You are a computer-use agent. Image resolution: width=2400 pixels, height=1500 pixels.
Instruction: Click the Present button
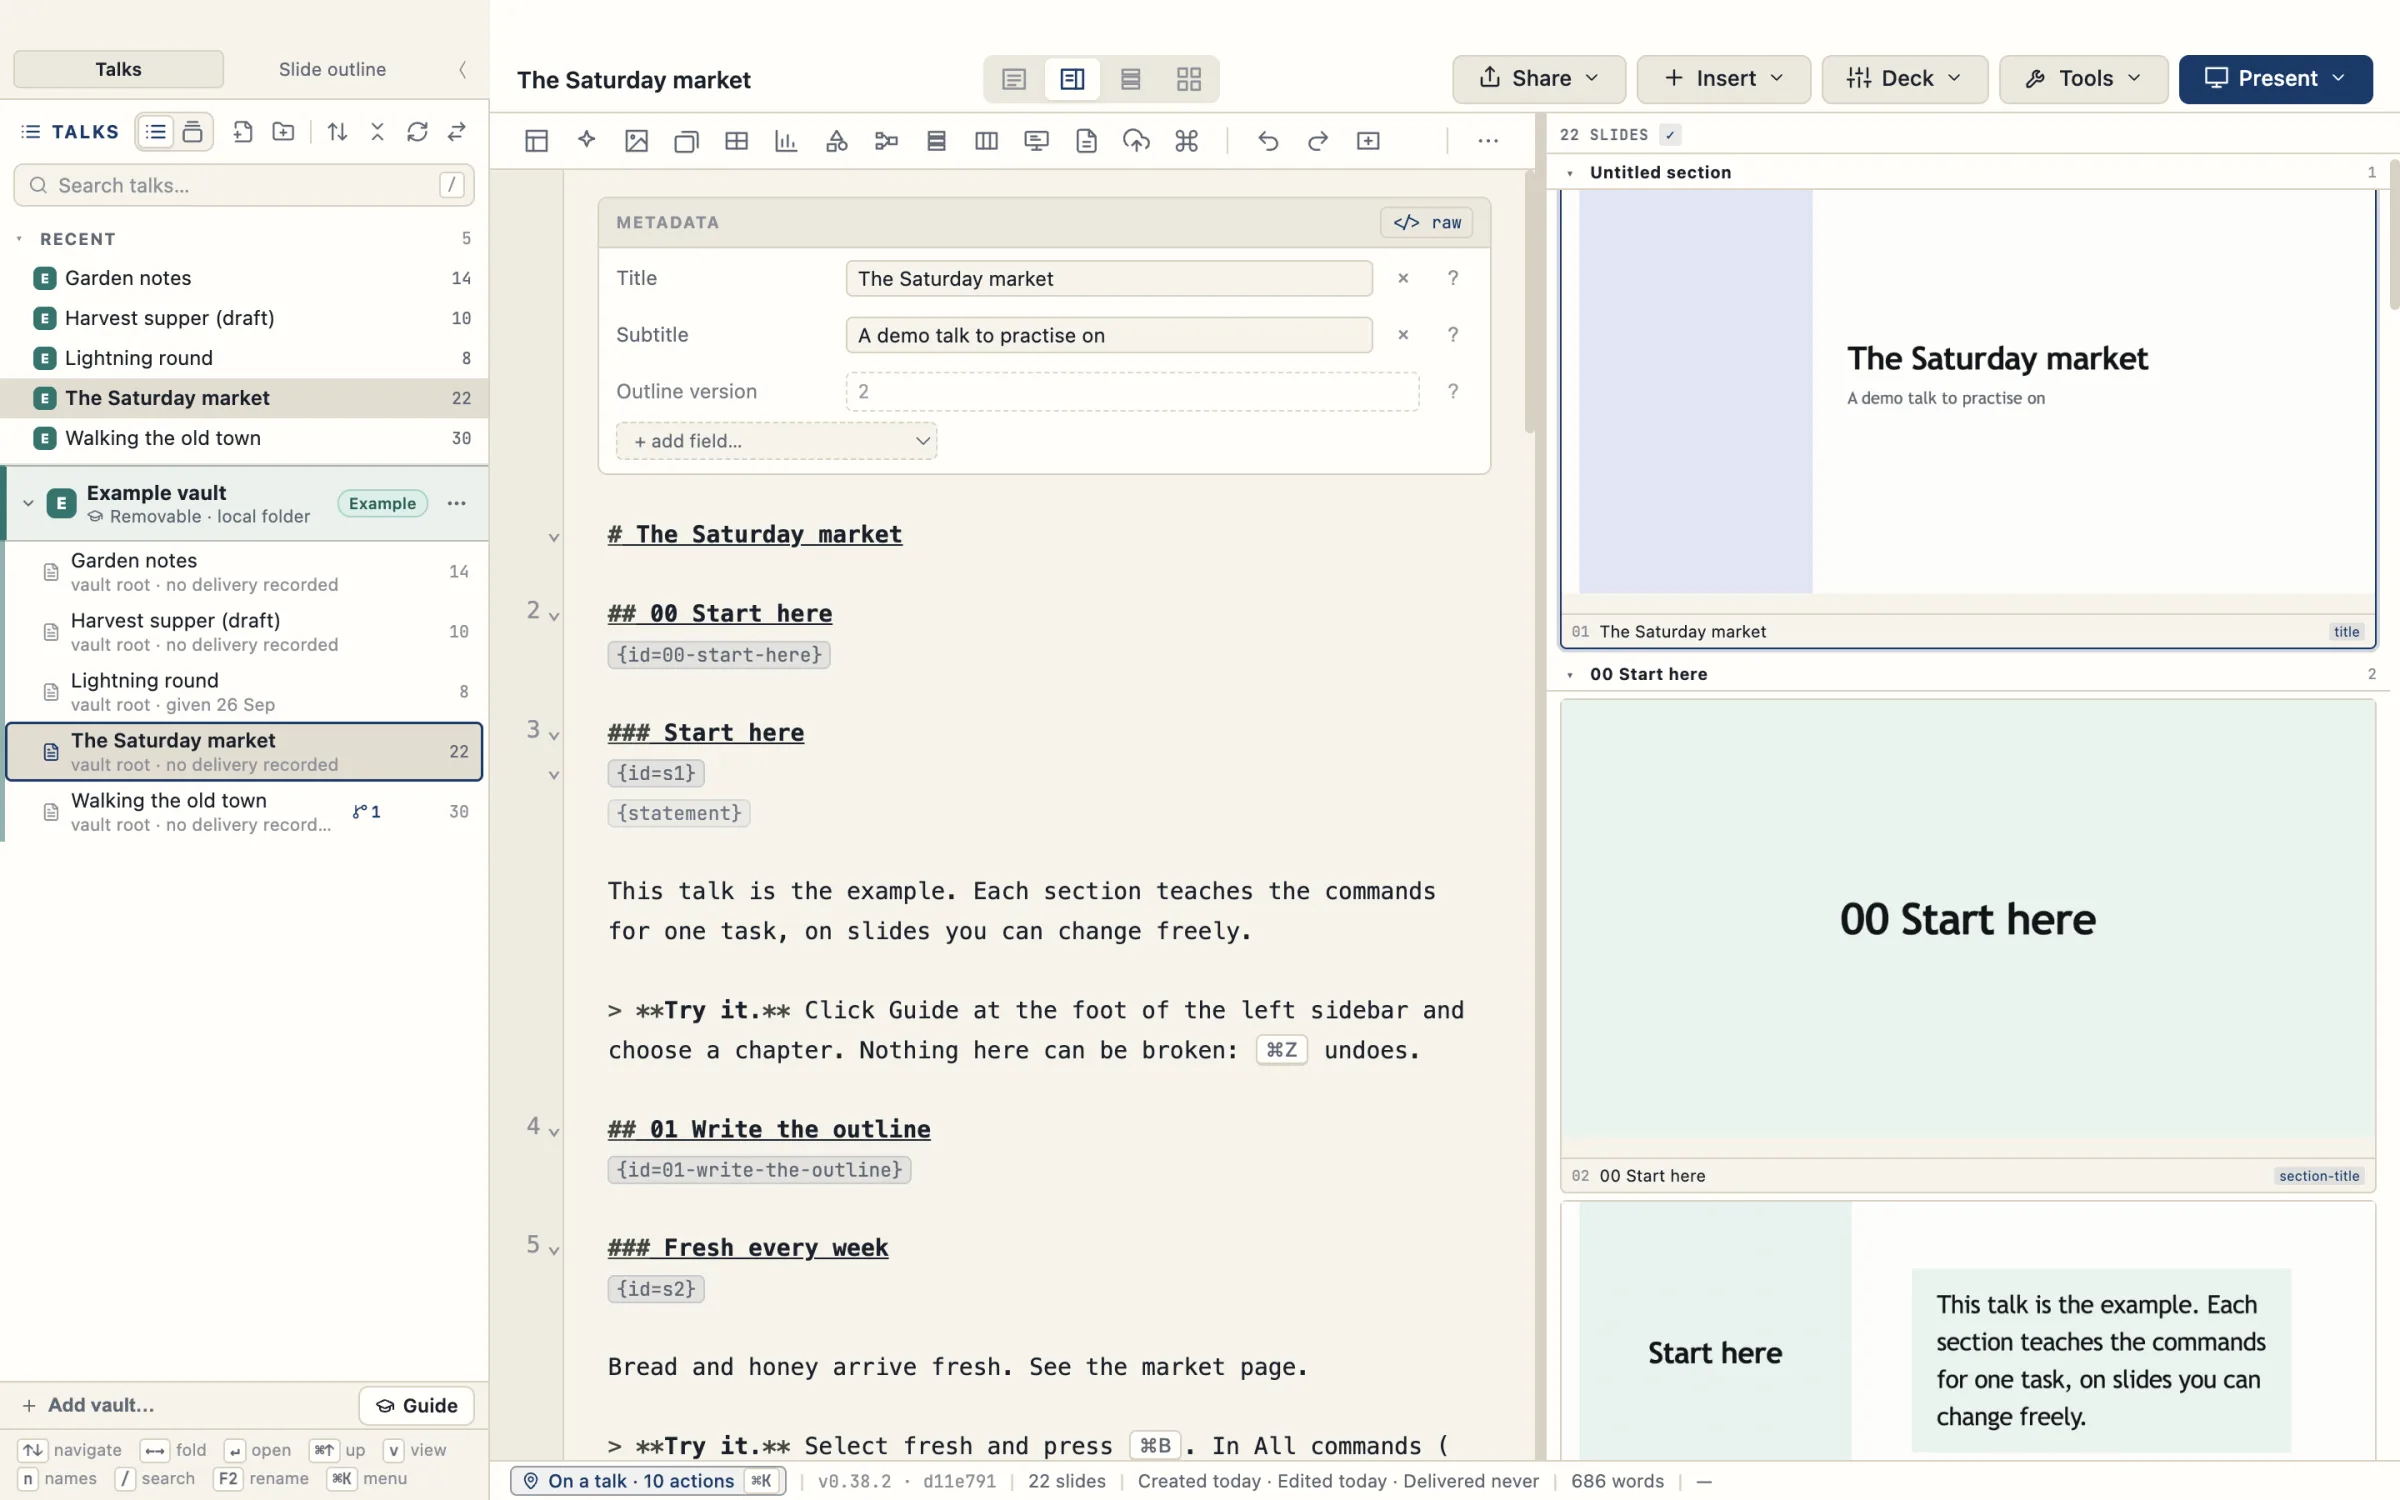pos(2275,79)
